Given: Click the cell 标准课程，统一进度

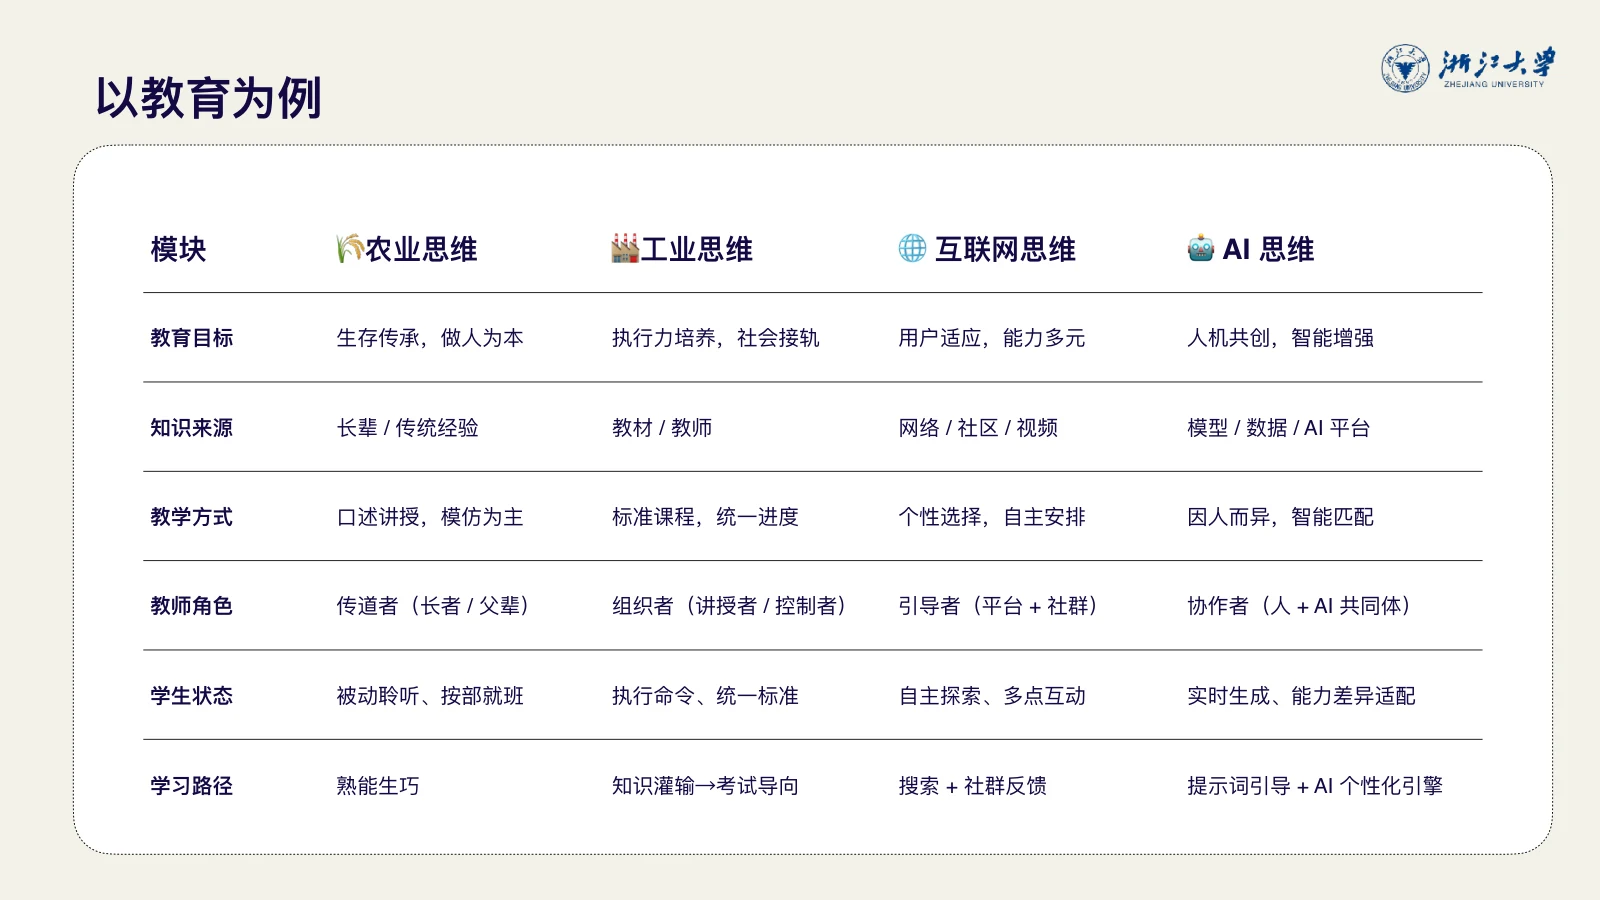Looking at the screenshot, I should click(x=705, y=517).
